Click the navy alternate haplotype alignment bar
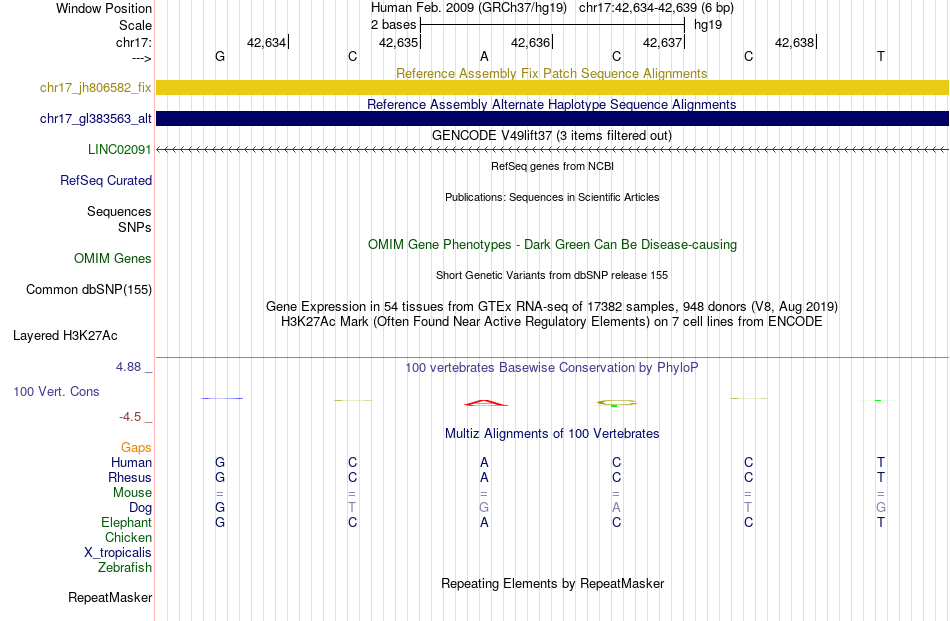Image resolution: width=950 pixels, height=621 pixels. click(x=553, y=118)
